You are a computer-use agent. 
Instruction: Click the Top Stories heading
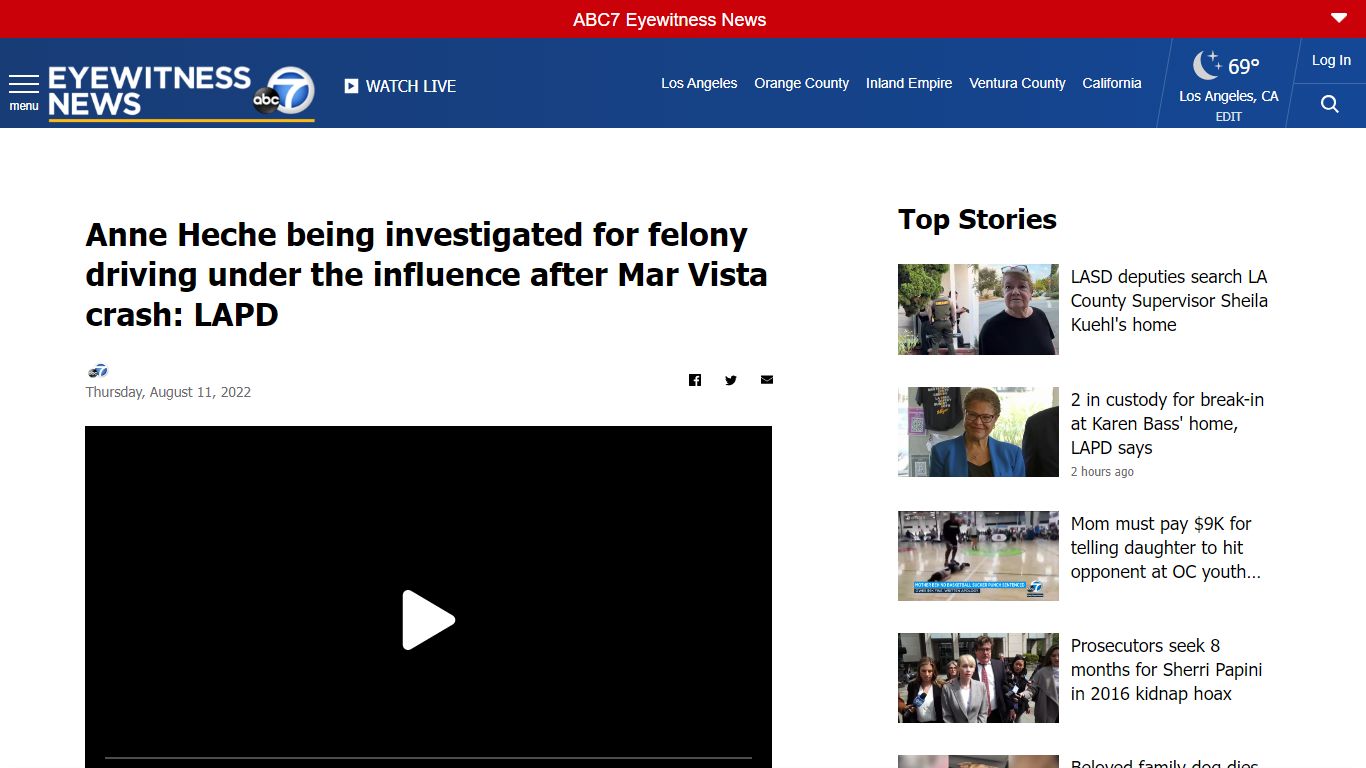(x=977, y=219)
